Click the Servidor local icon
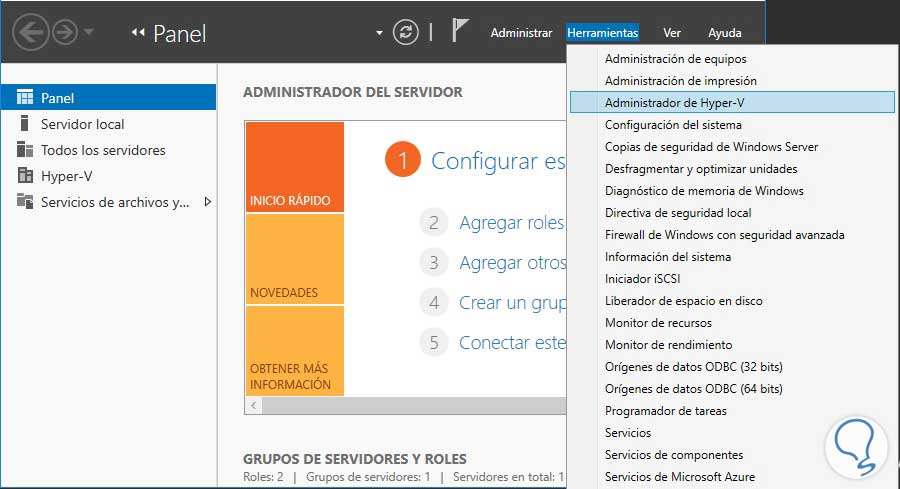This screenshot has width=900, height=489. [24, 123]
